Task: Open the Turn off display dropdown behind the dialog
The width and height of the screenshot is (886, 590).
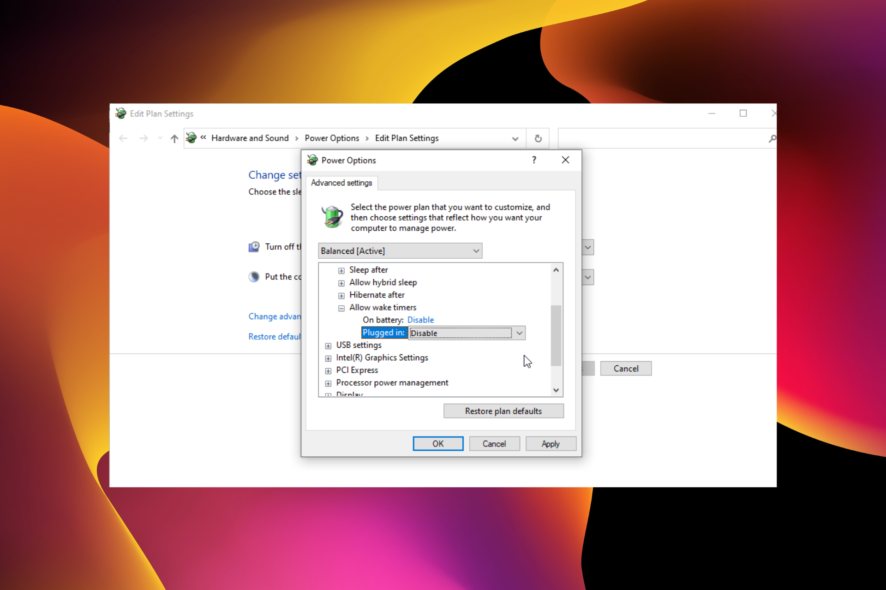Action: [x=588, y=248]
